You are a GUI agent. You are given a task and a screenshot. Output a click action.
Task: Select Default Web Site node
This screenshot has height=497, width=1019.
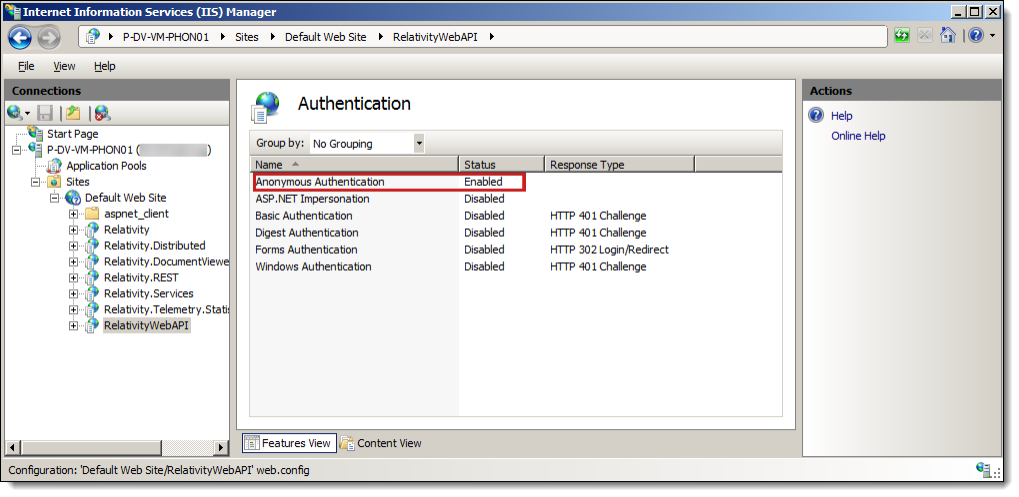pyautogui.click(x=125, y=198)
